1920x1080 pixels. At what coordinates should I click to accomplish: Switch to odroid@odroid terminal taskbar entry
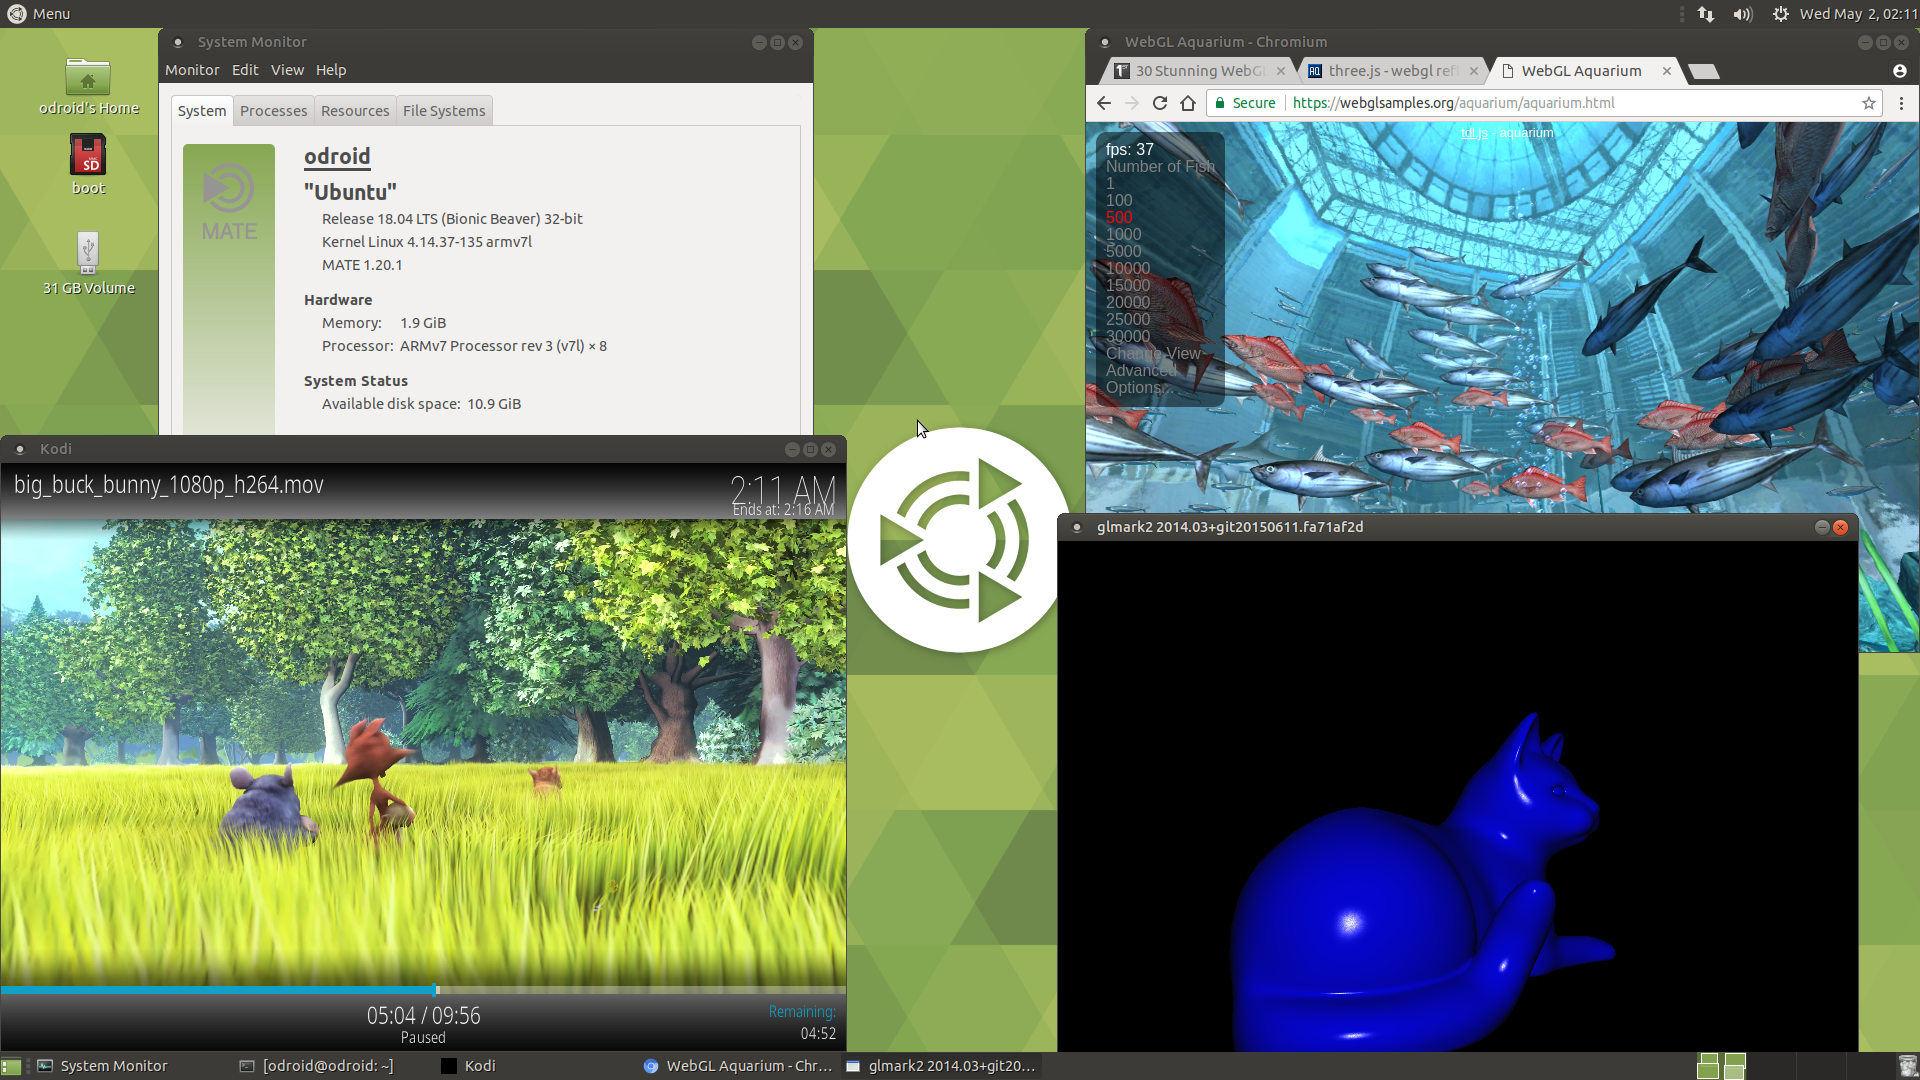(317, 1066)
